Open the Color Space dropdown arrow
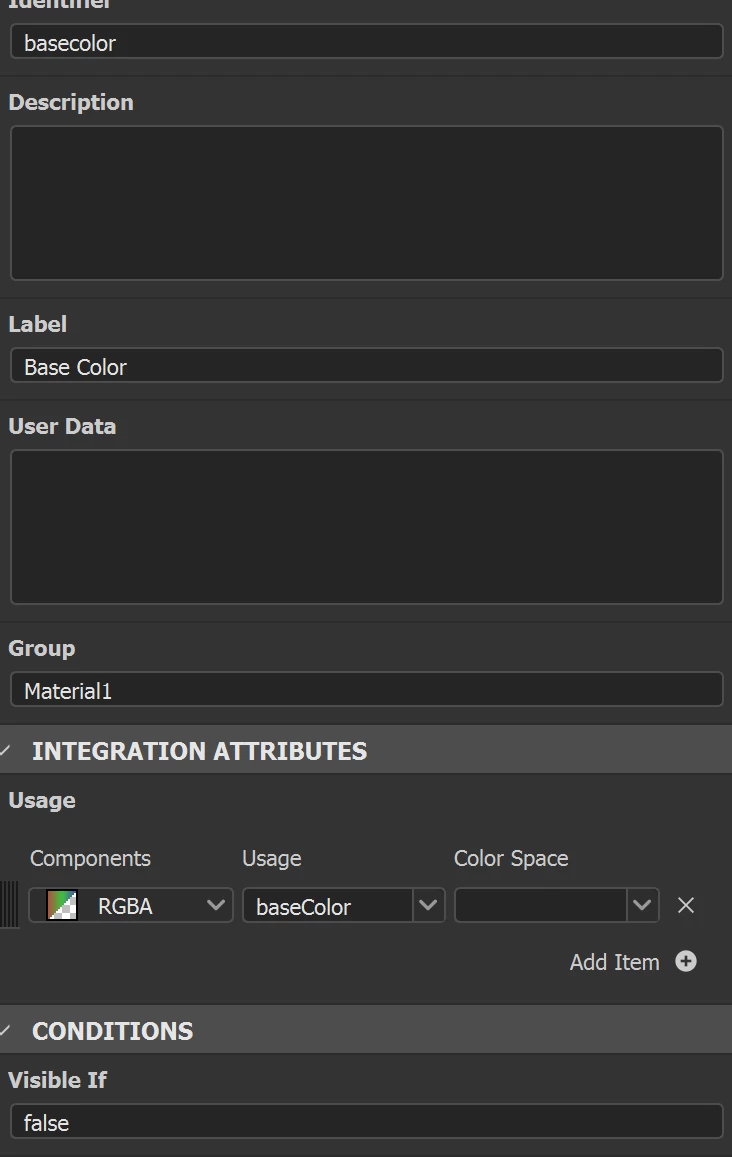This screenshot has width=732, height=1157. 642,906
